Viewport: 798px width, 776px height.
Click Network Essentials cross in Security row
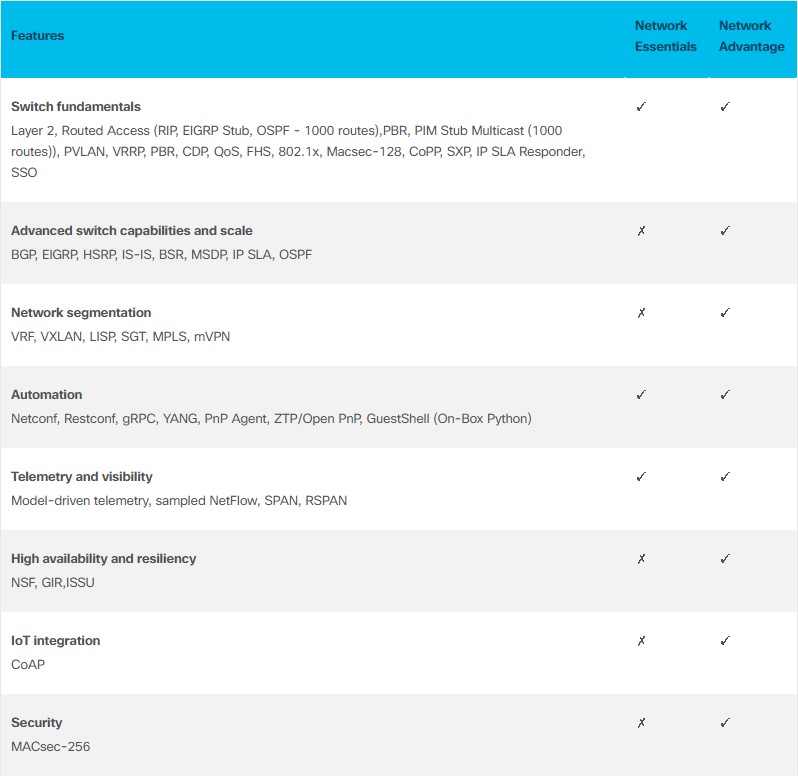coord(641,723)
